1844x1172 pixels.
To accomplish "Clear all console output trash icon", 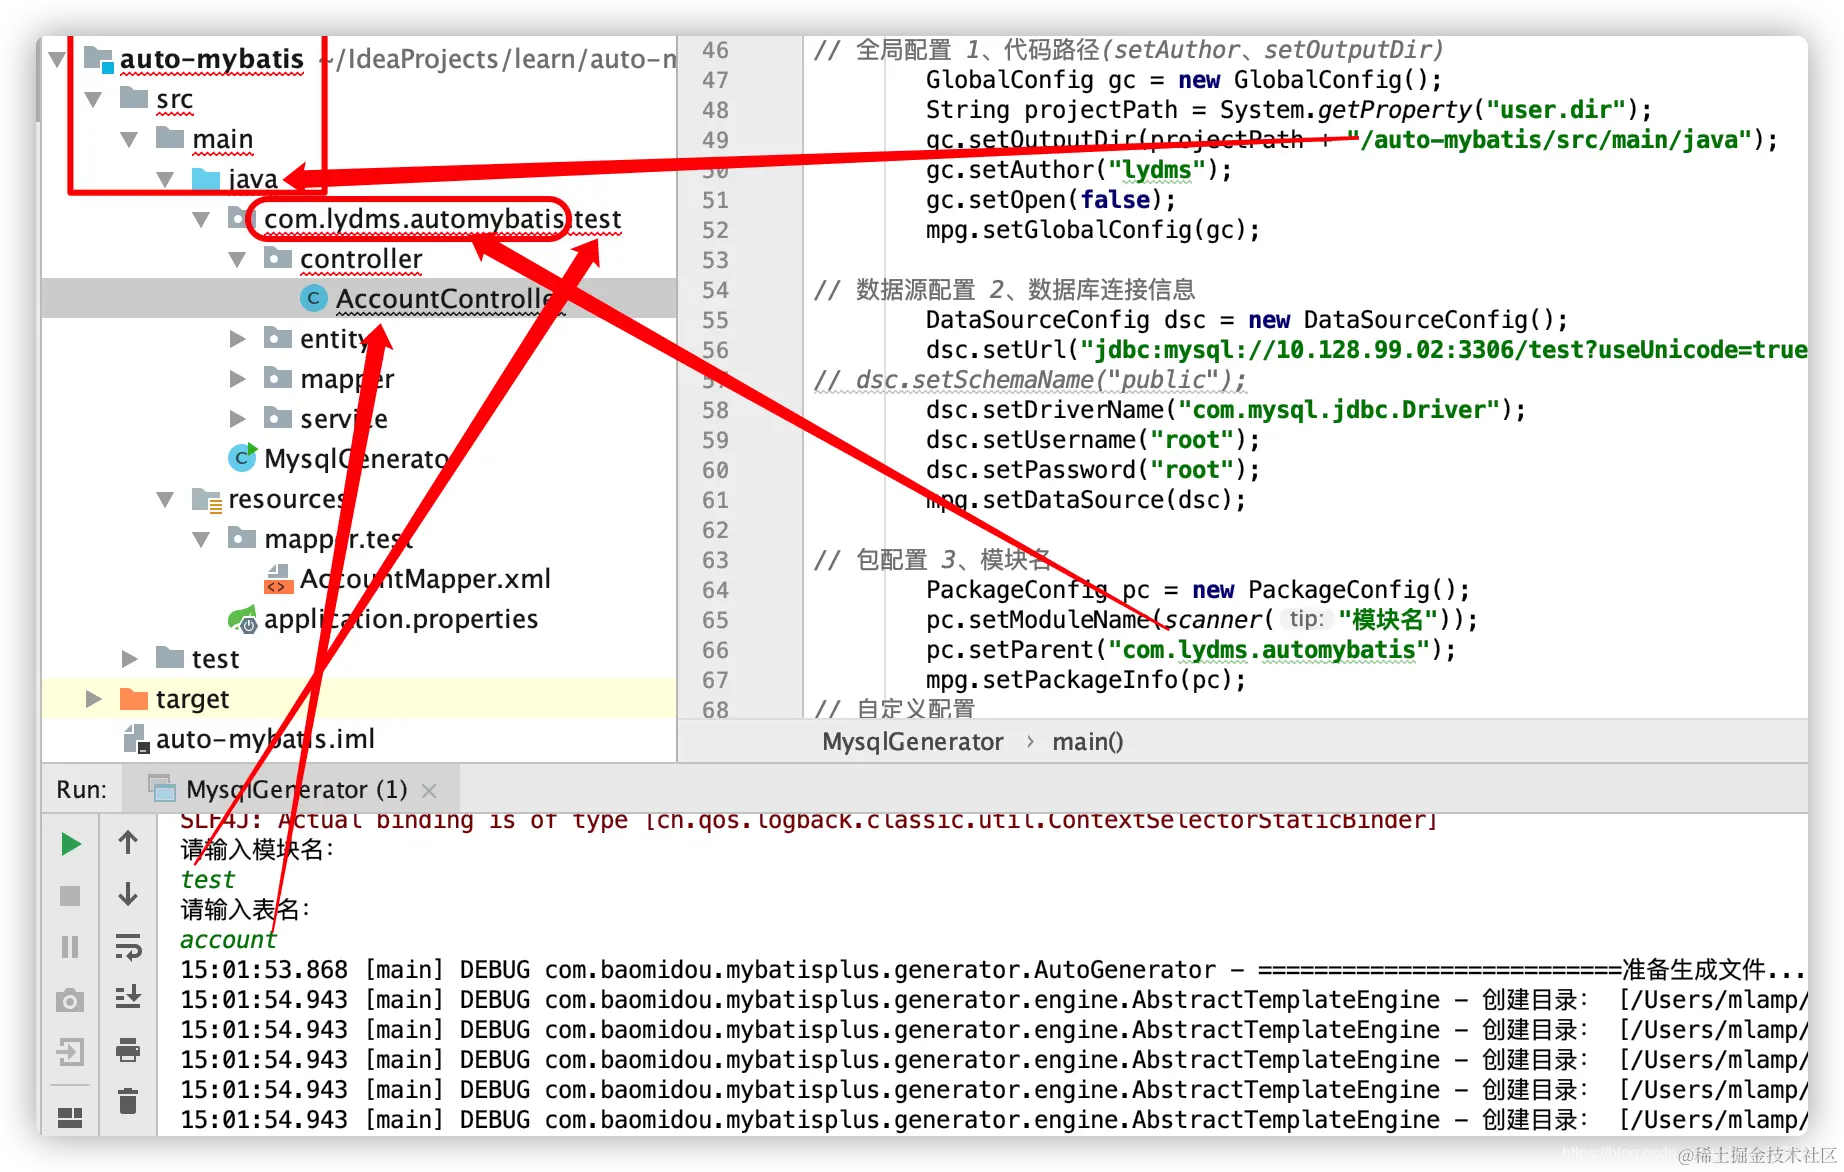I will [128, 1101].
